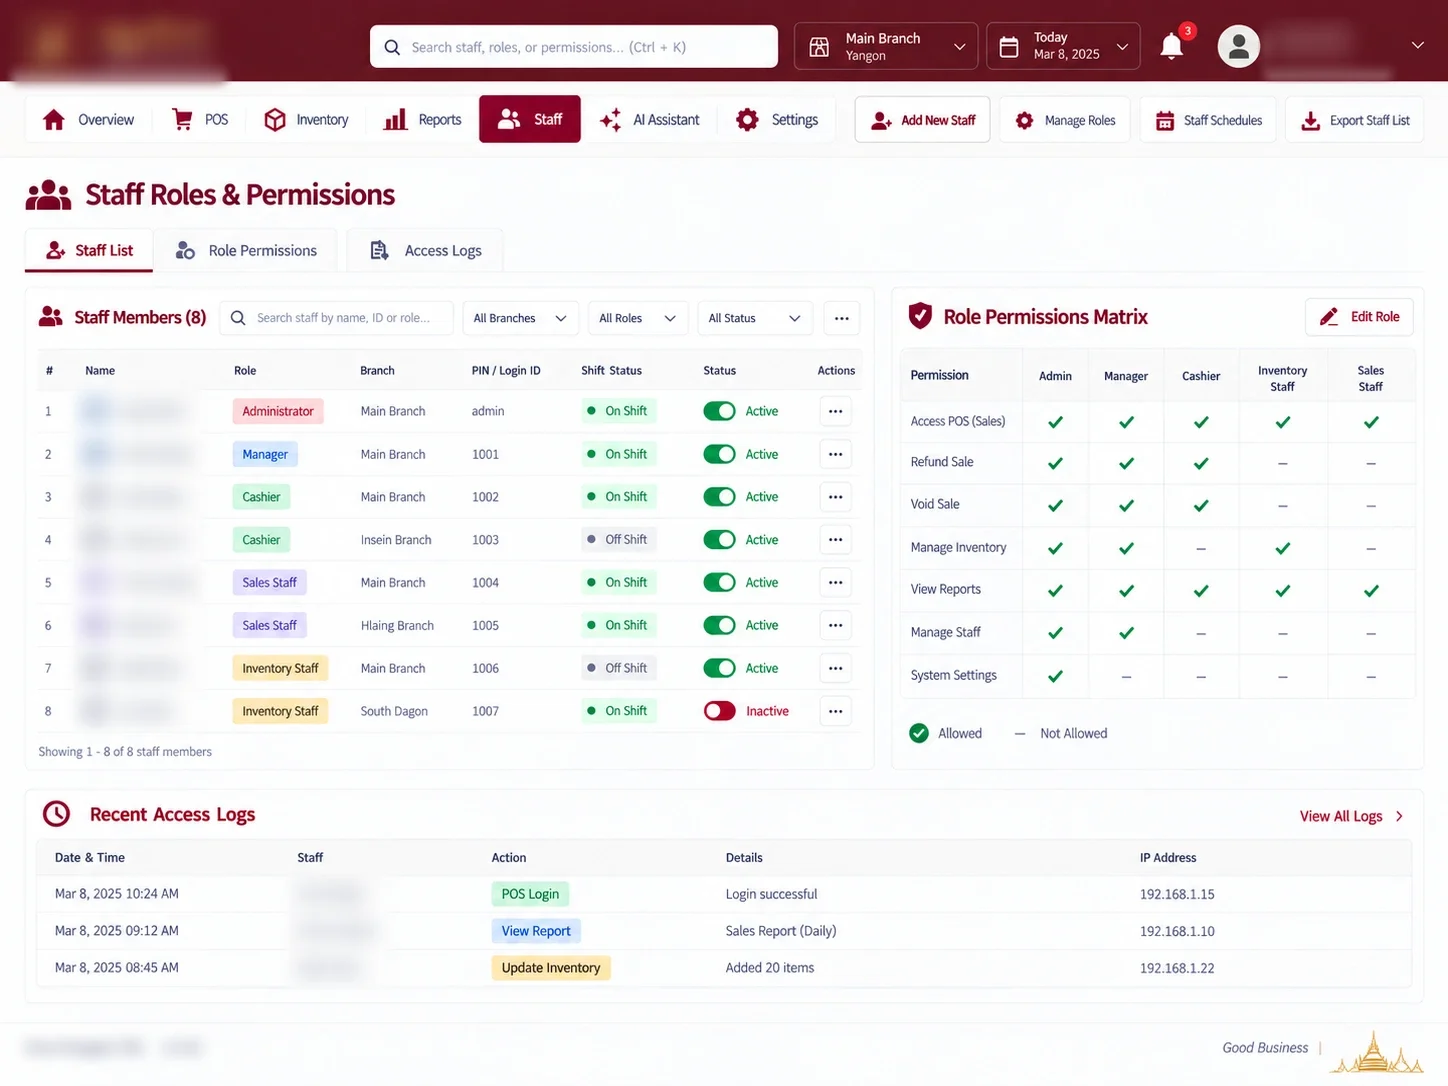Open the user profile avatar
The width and height of the screenshot is (1448, 1086).
point(1238,46)
